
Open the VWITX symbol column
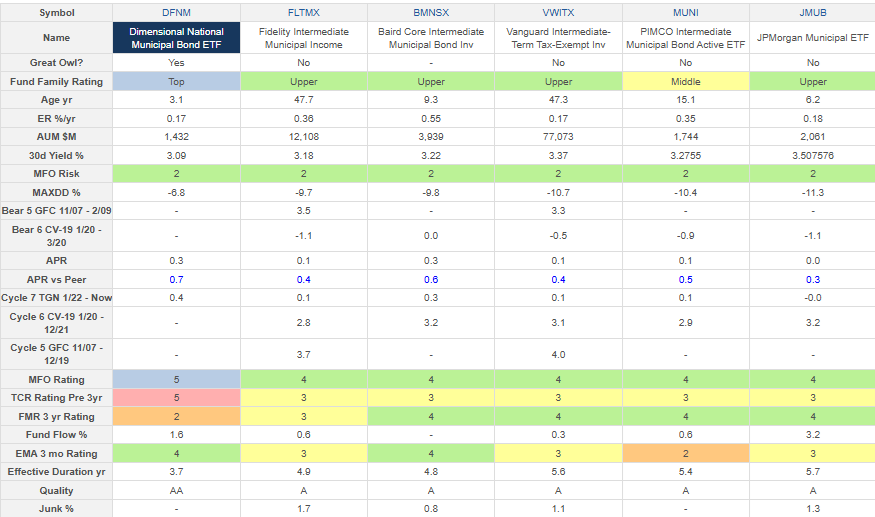pos(557,12)
